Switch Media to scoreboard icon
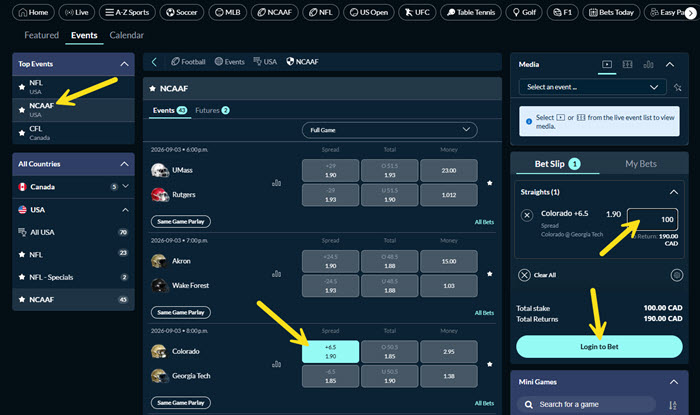The height and width of the screenshot is (415, 700). pyautogui.click(x=627, y=65)
